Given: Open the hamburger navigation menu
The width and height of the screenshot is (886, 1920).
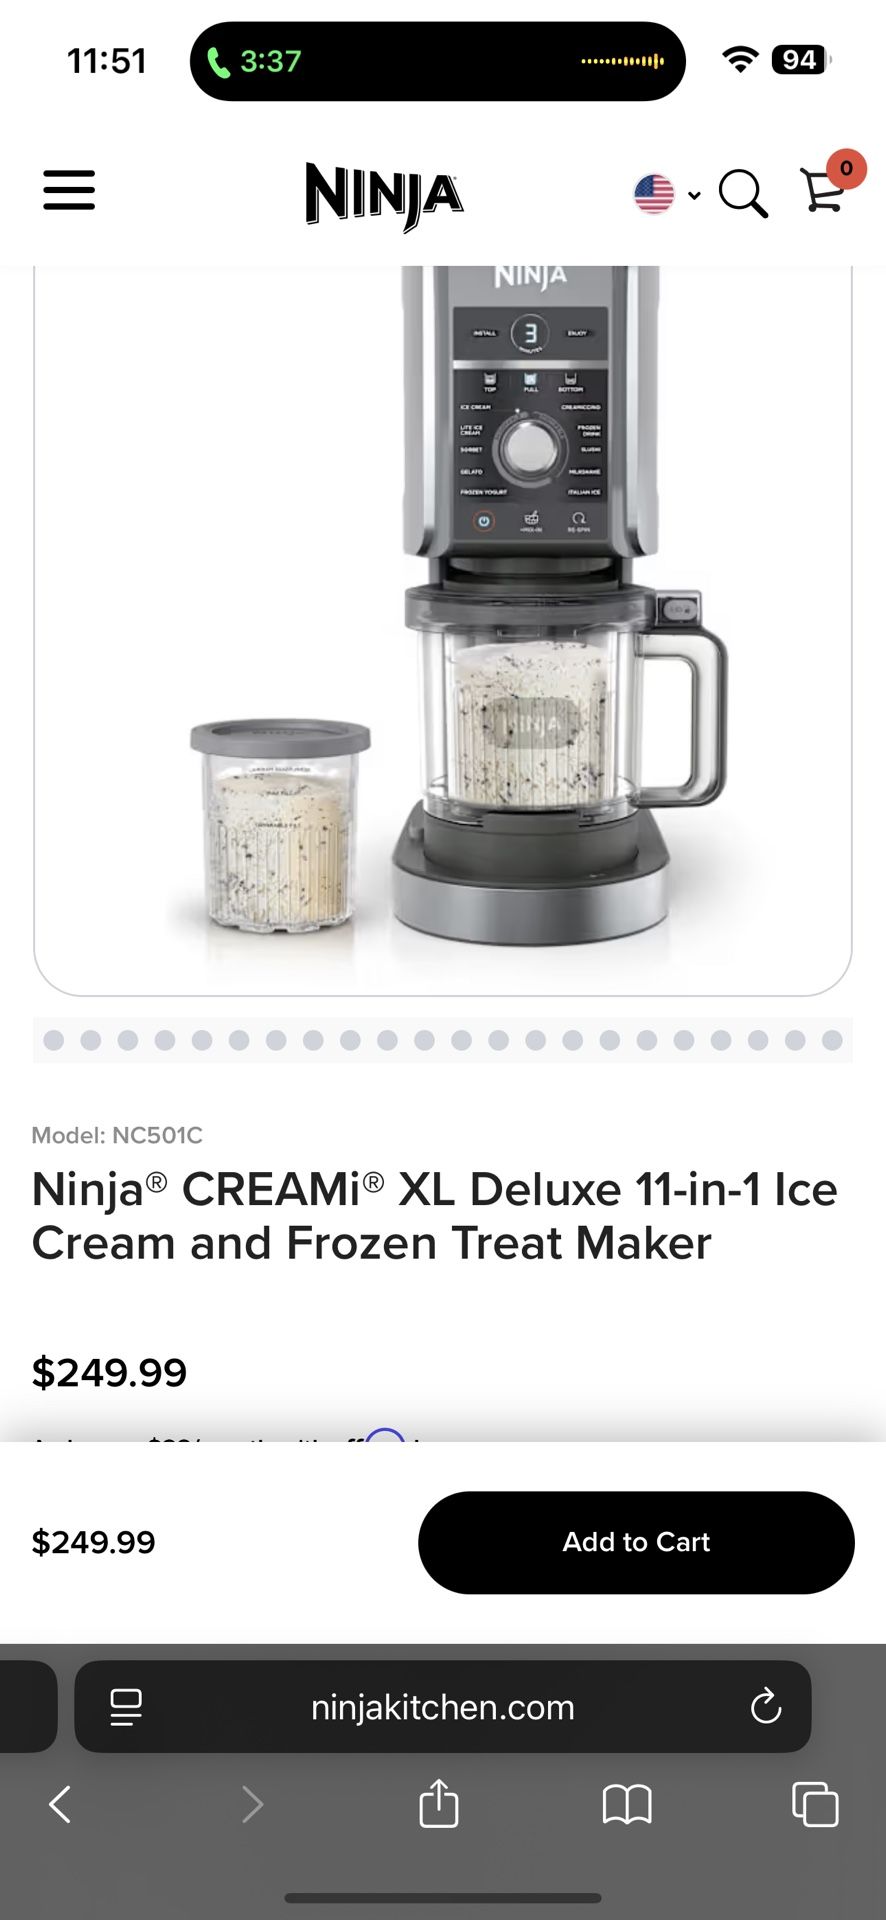Looking at the screenshot, I should tap(69, 190).
